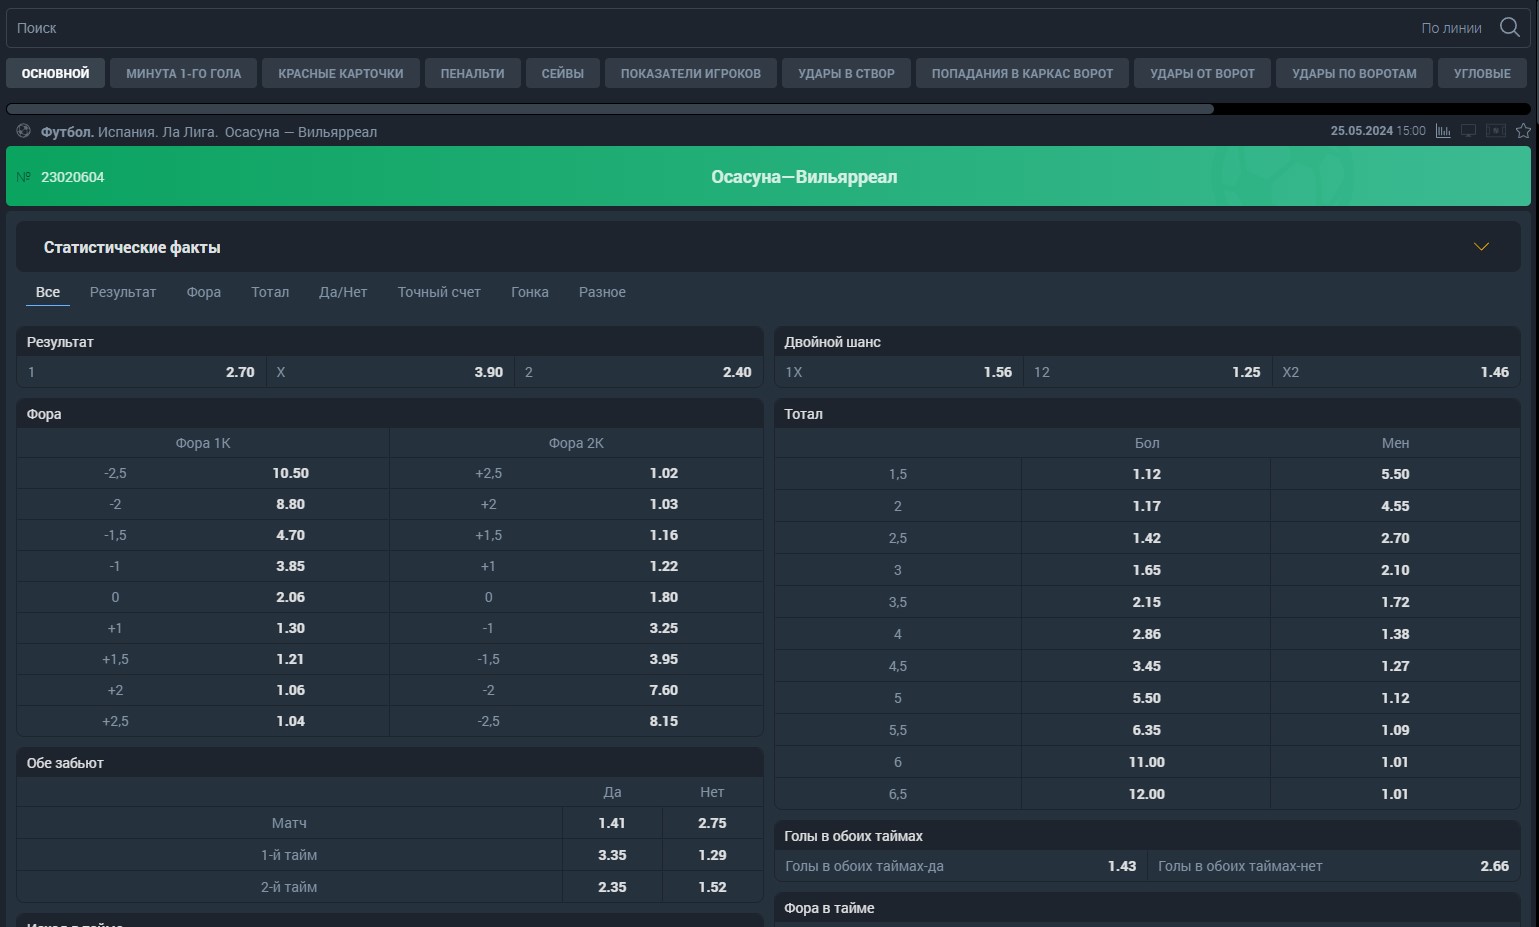
Task: Select the Фора filter tab
Action: click(203, 292)
